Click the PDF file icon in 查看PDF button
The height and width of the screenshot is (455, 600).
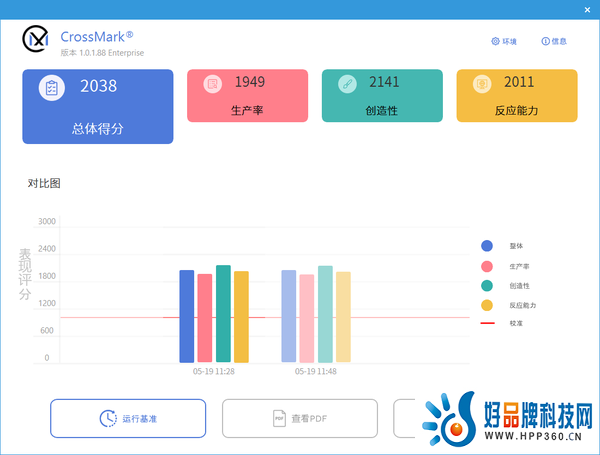click(x=279, y=418)
